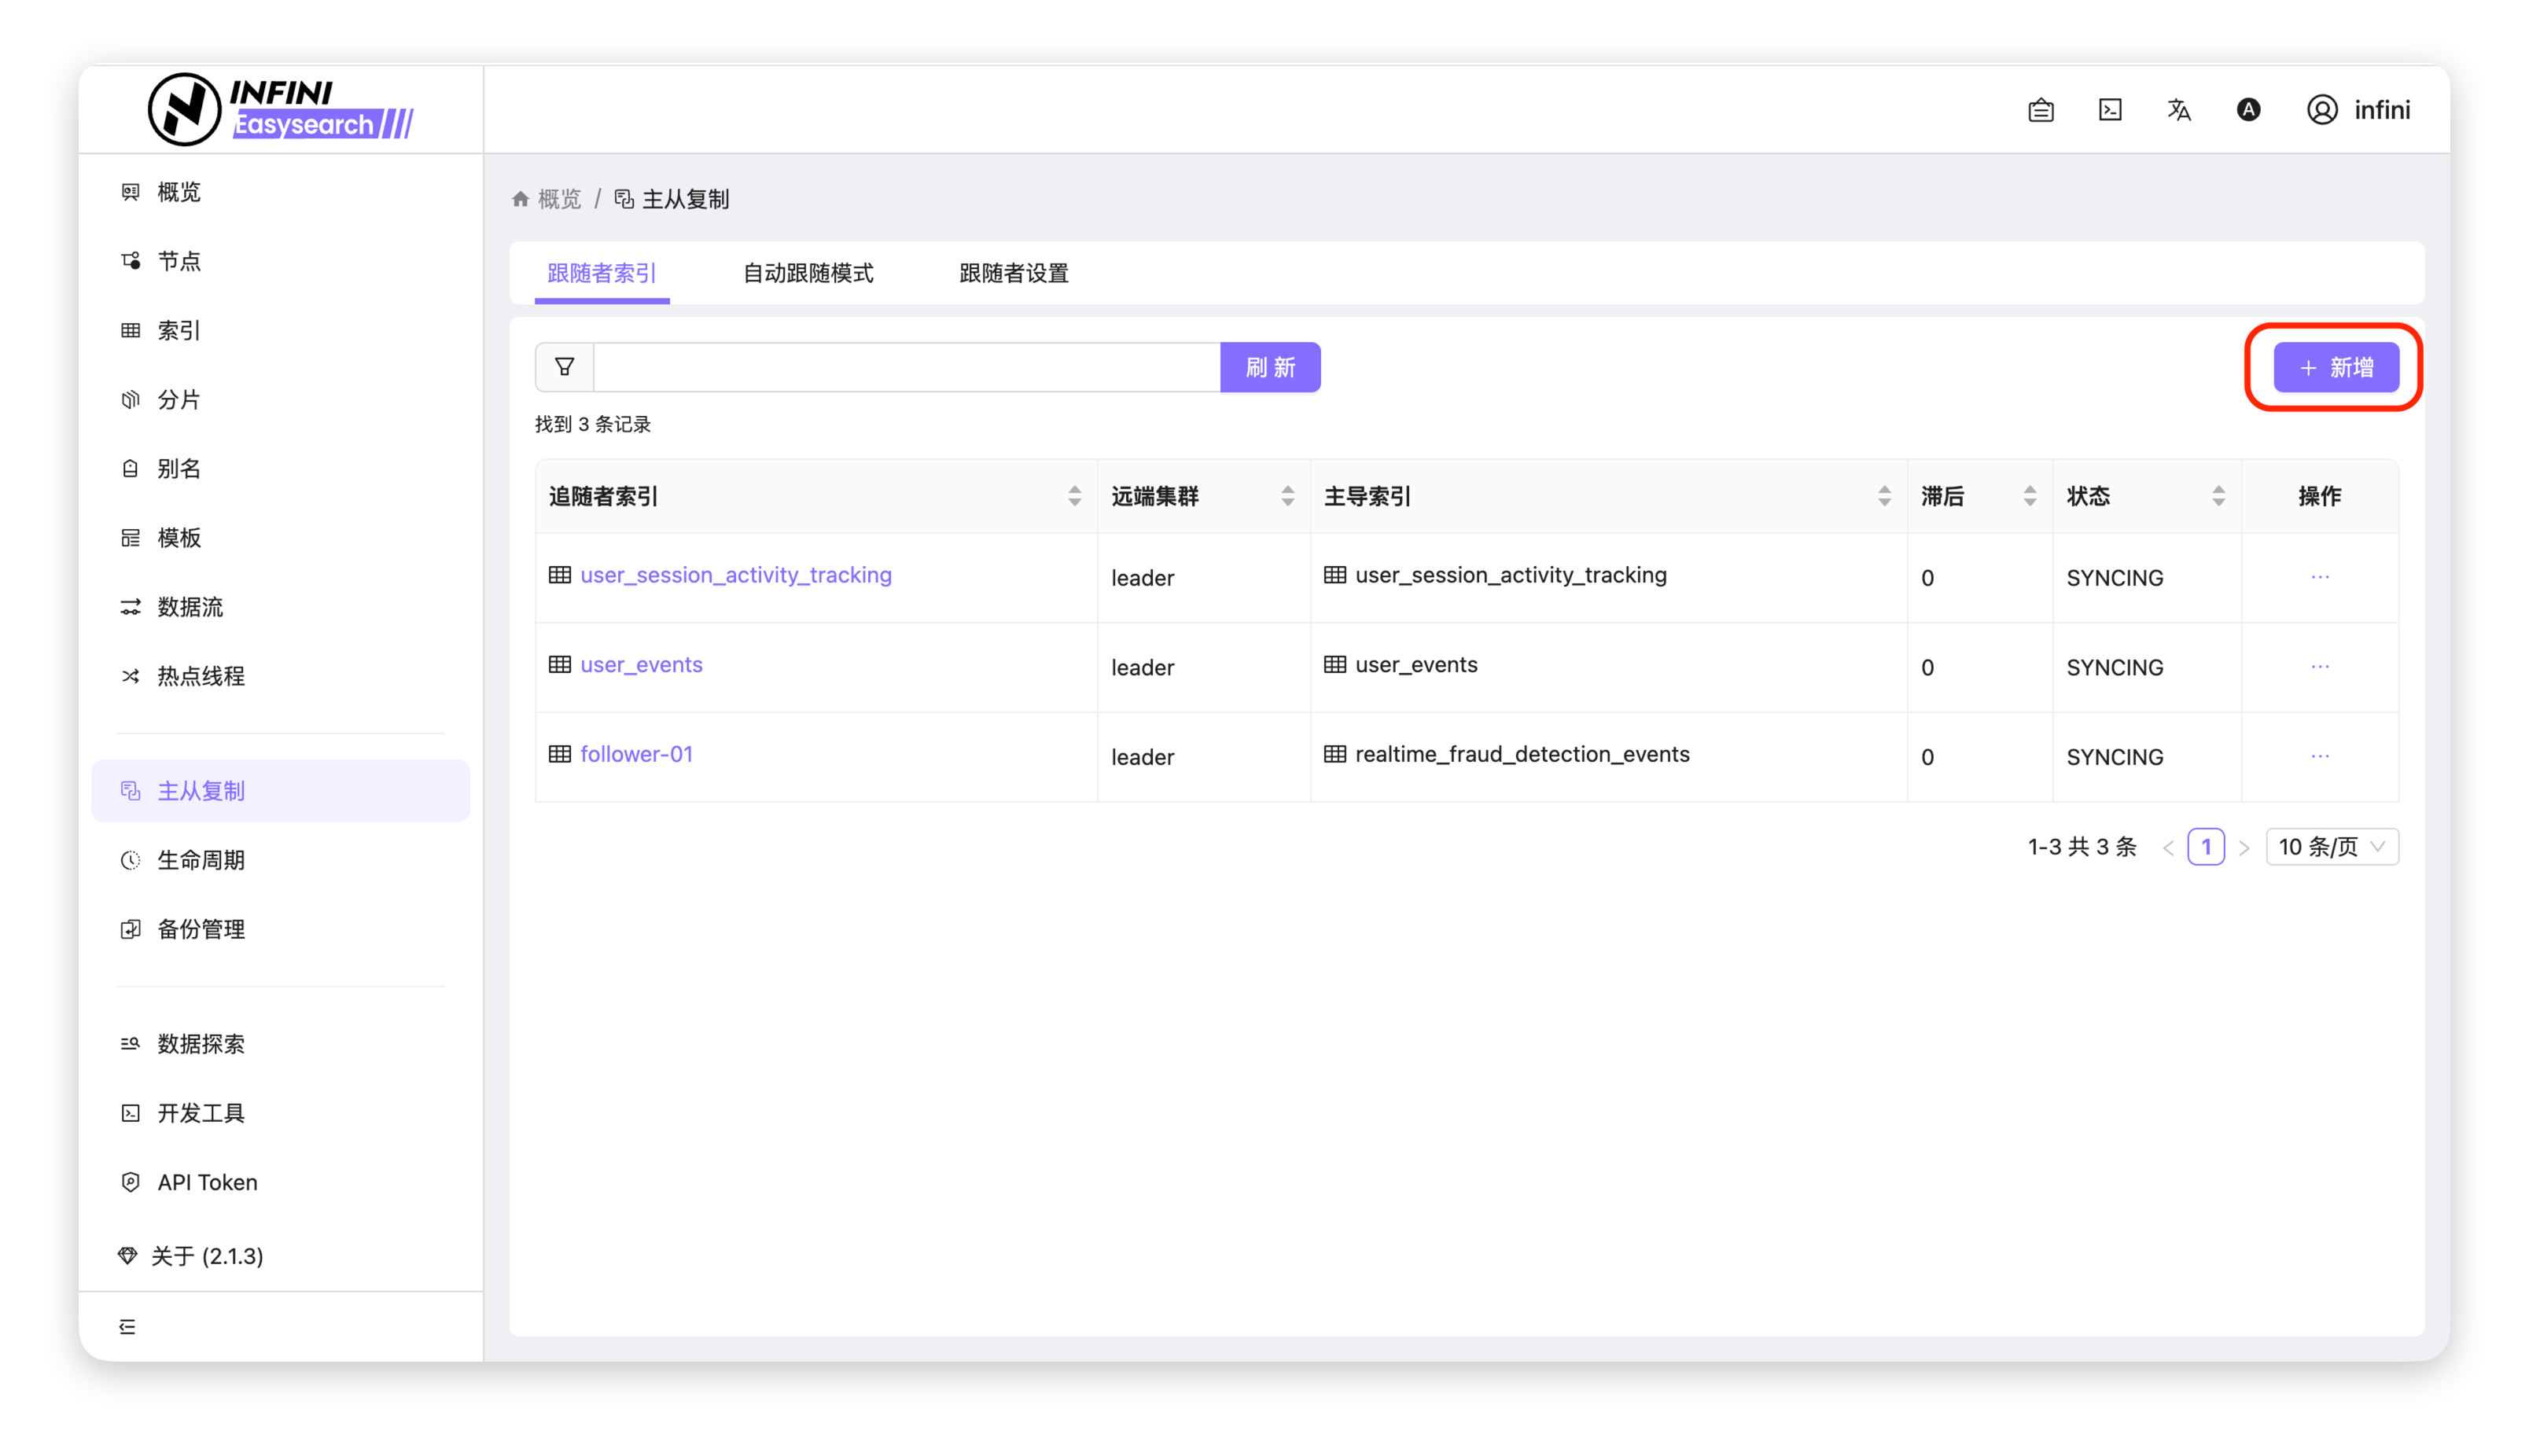Switch to 自动跟随模式 tab
Image resolution: width=2529 pixels, height=1456 pixels.
[807, 273]
